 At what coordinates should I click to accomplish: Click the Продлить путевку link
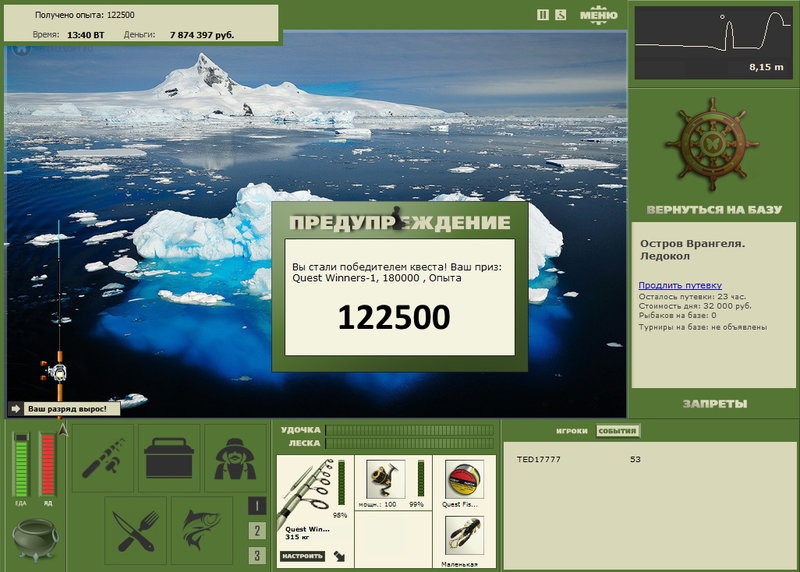680,285
